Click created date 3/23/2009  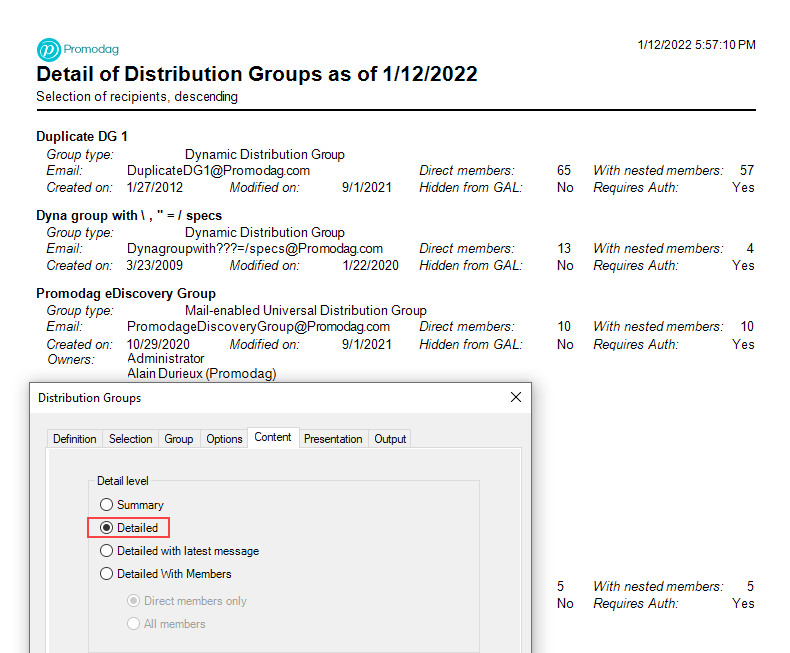[155, 266]
